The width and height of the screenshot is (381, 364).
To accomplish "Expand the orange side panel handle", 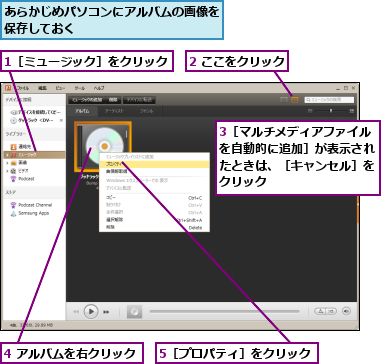I will [x=358, y=210].
